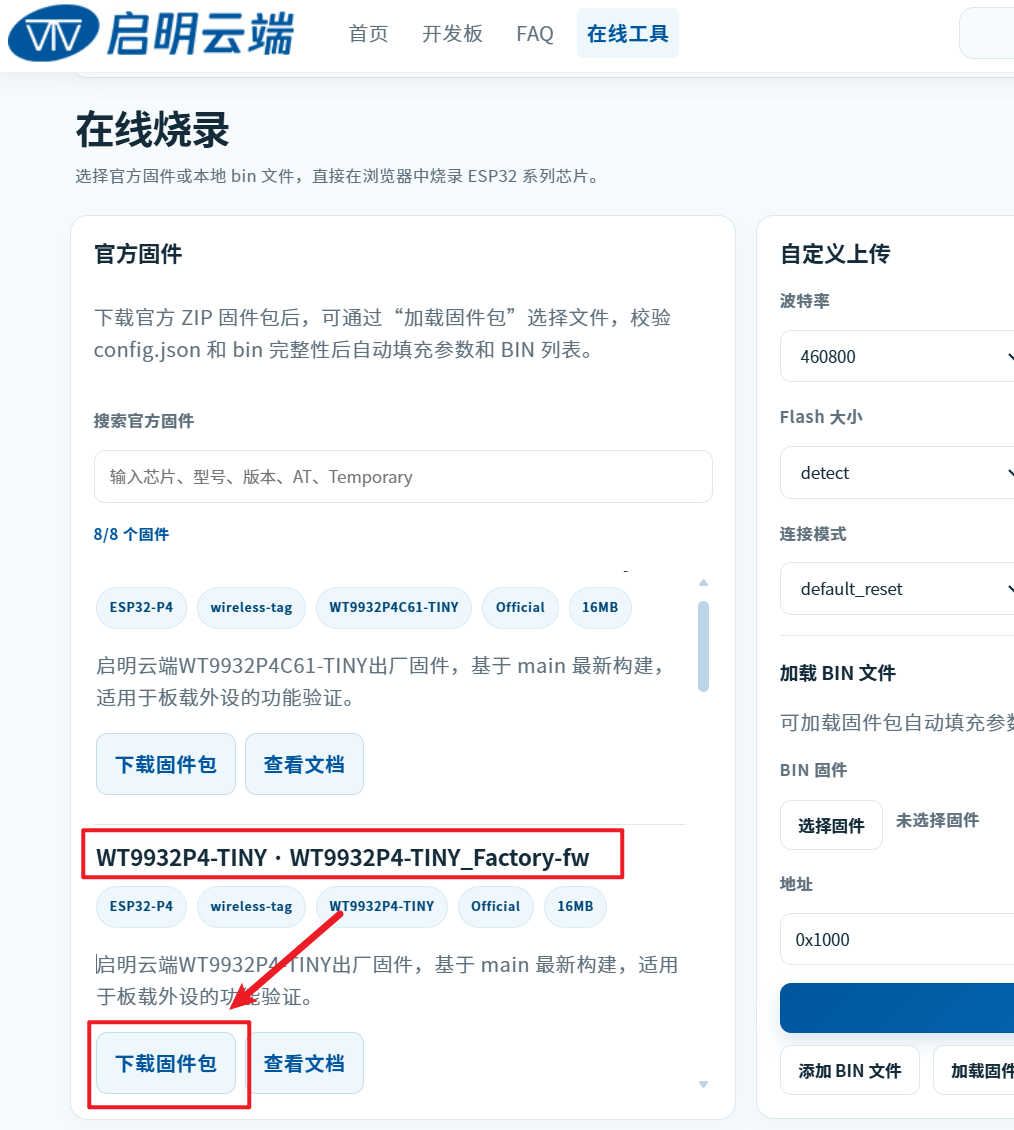Click the ESP32-P4 tag under WT9932P4C61-TINY
This screenshot has height=1130, width=1014.
pos(141,608)
